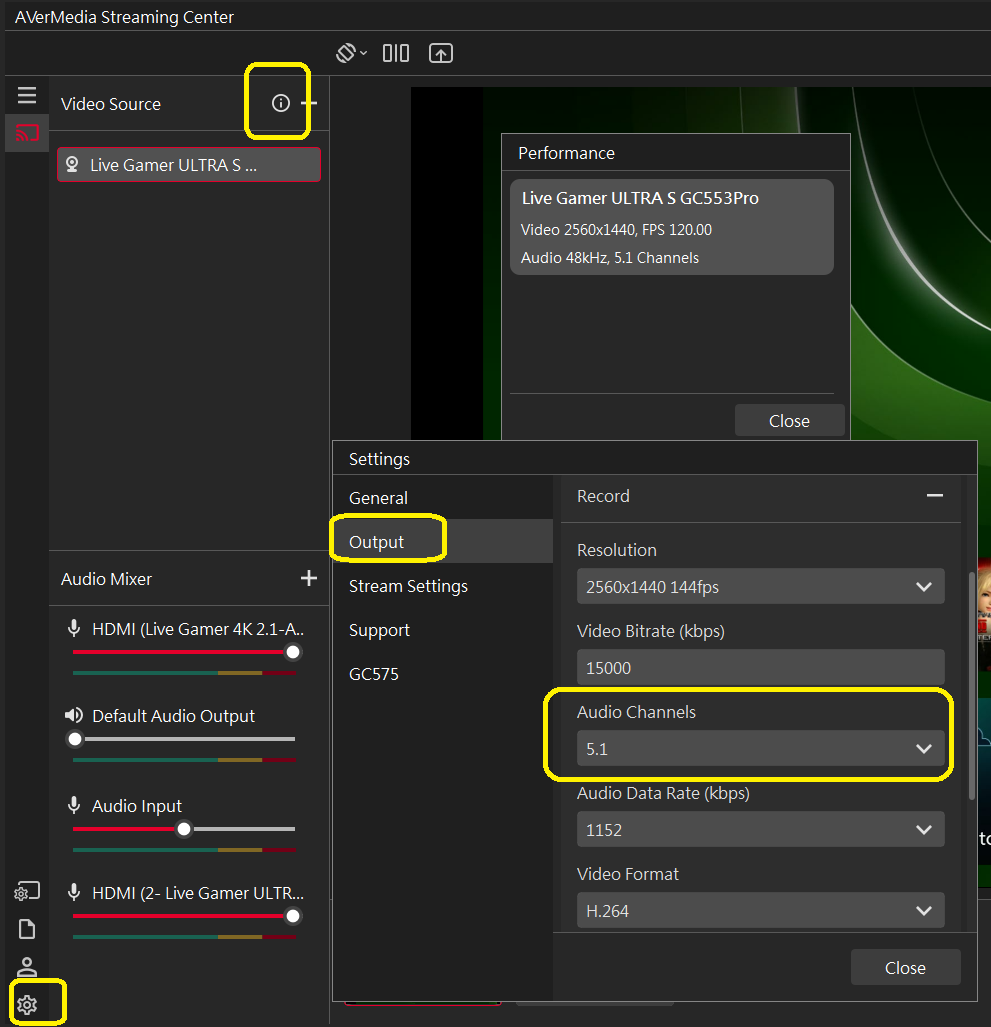991x1027 pixels.
Task: Select the red streaming capture icon
Action: click(26, 133)
